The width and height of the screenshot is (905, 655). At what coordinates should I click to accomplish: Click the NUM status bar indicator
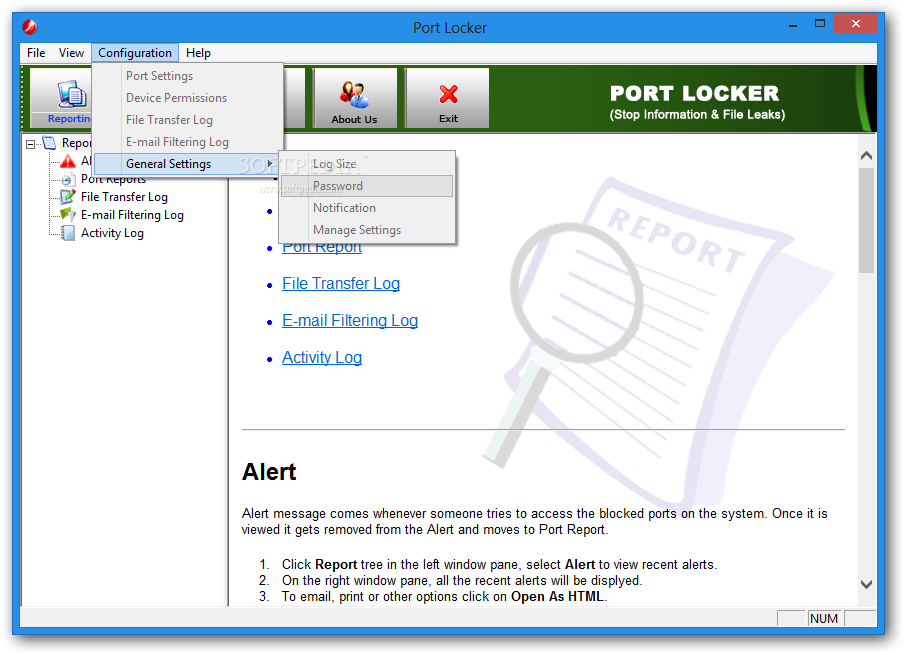coord(824,619)
